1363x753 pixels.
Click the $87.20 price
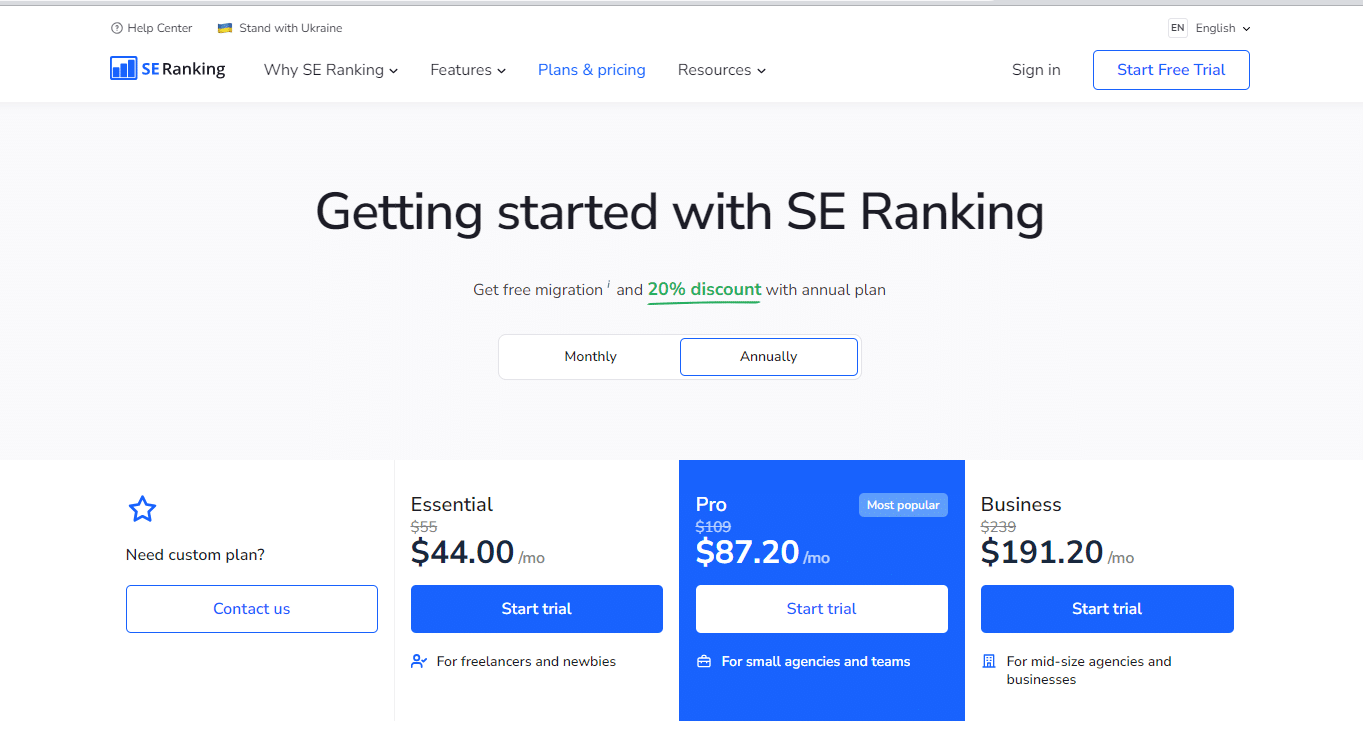click(x=748, y=552)
